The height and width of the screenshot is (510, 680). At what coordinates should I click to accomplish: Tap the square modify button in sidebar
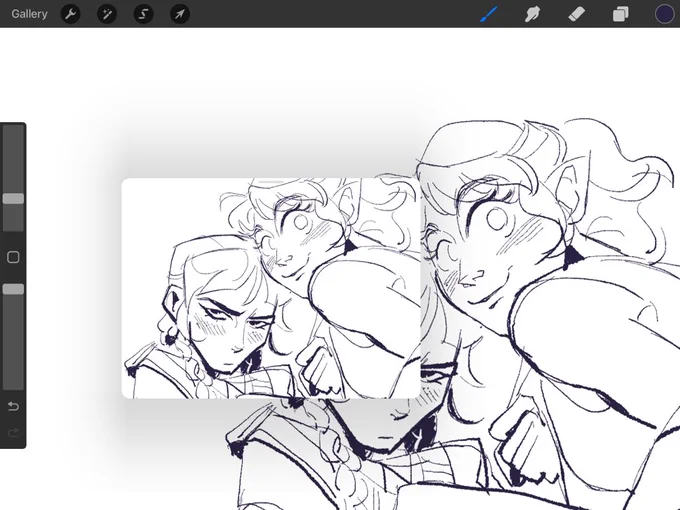coord(13,257)
